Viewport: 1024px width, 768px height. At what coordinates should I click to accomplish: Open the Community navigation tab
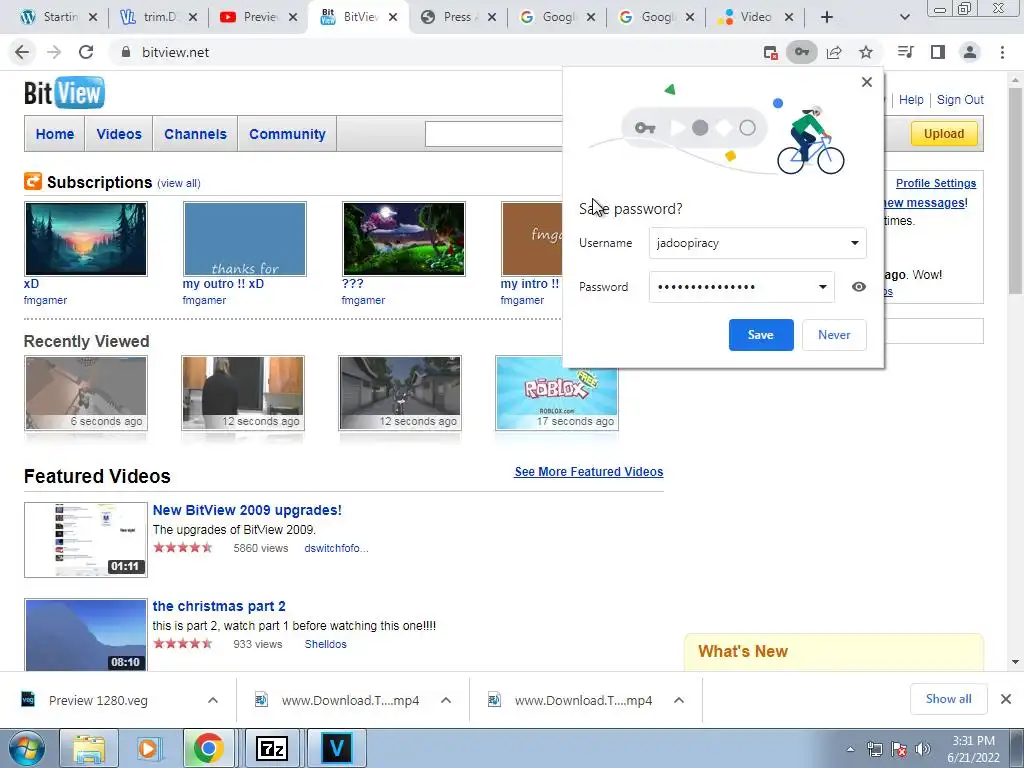click(287, 134)
